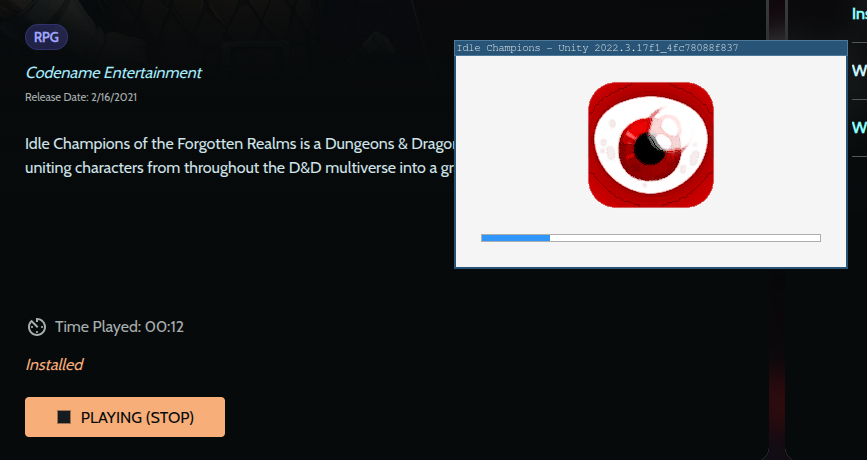Click the Installed status label
The height and width of the screenshot is (460, 867).
54,364
